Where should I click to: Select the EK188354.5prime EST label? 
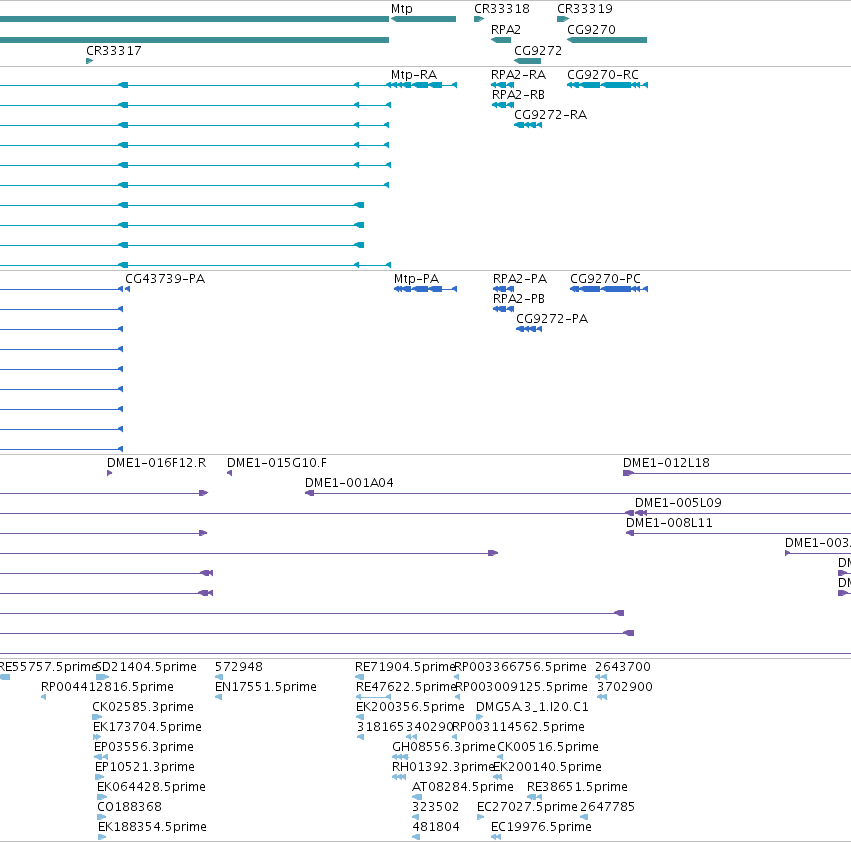pyautogui.click(x=153, y=827)
